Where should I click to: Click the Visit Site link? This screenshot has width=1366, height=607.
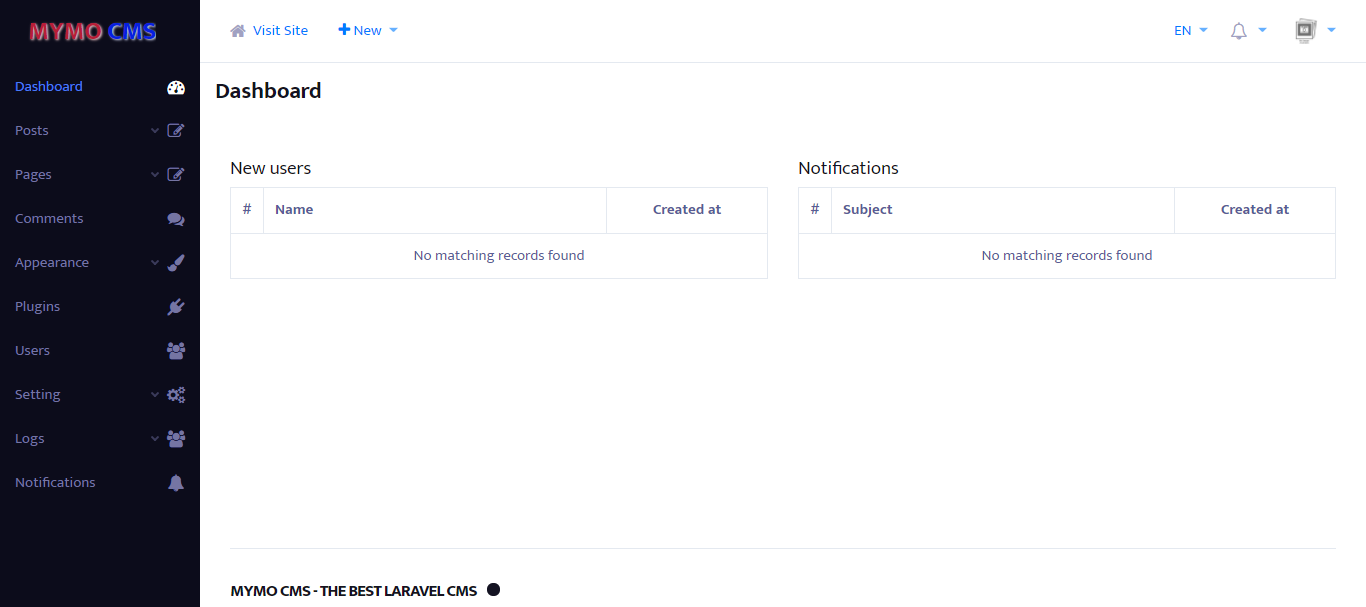[280, 31]
